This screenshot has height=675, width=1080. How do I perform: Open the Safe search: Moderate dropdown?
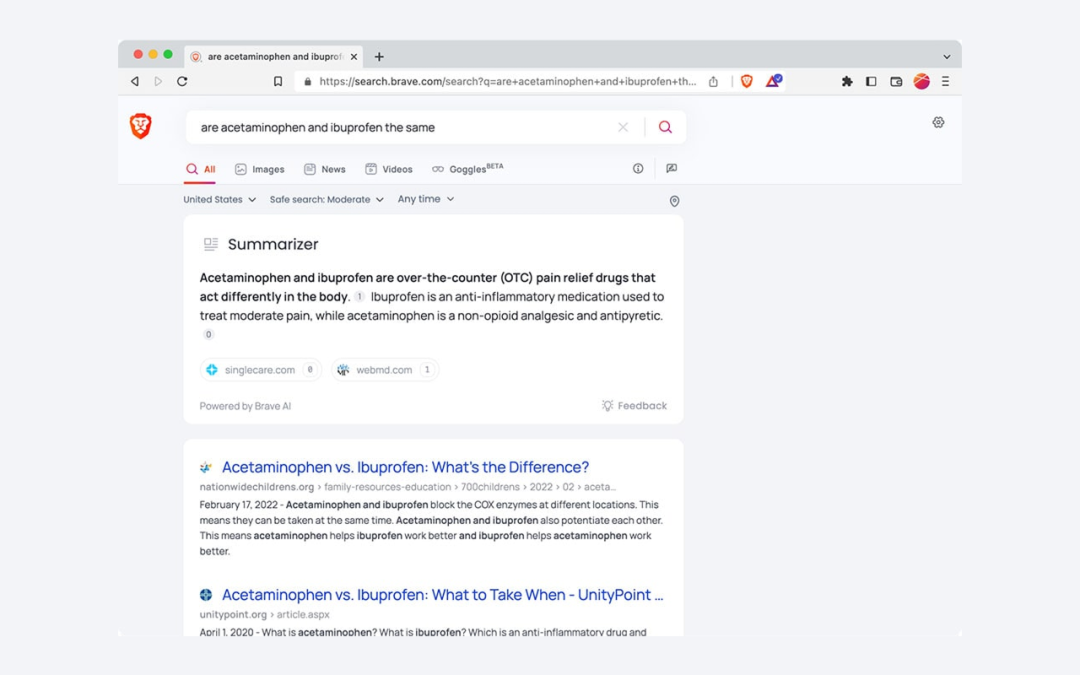click(326, 200)
